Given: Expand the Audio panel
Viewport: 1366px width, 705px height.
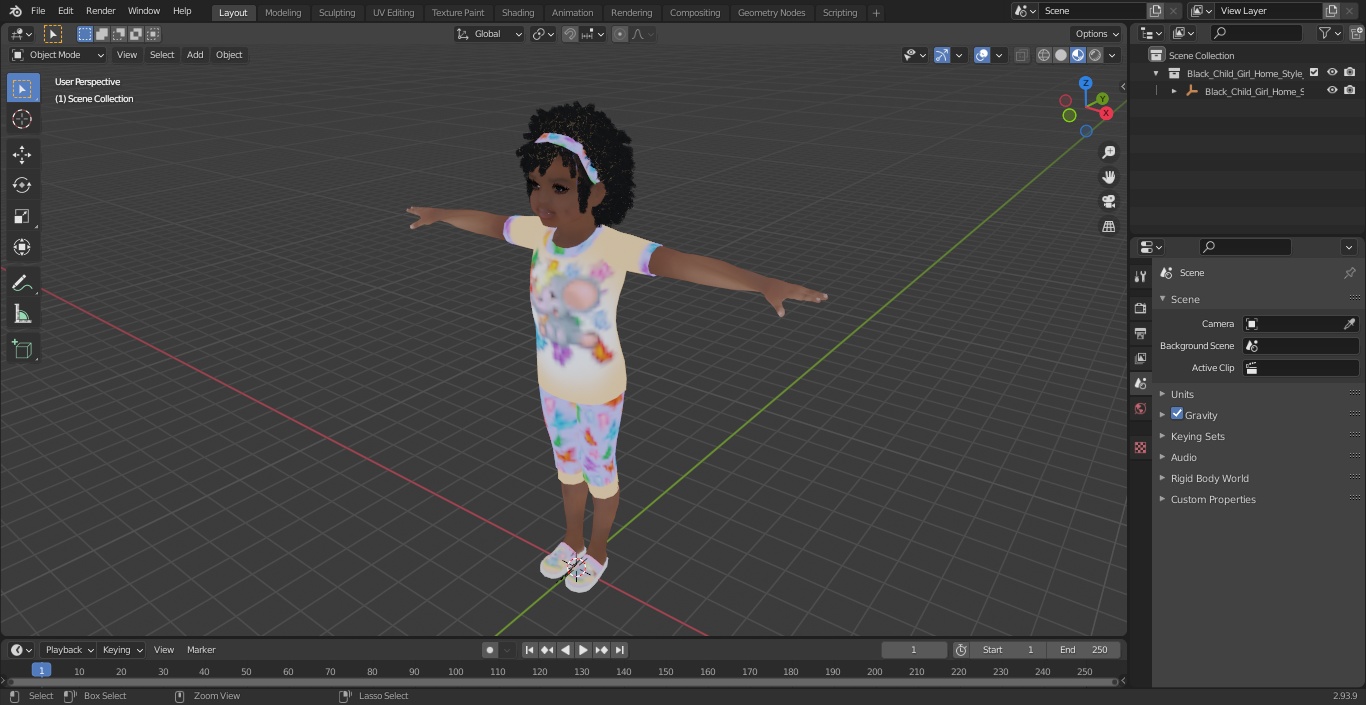Looking at the screenshot, I should click(x=1184, y=457).
